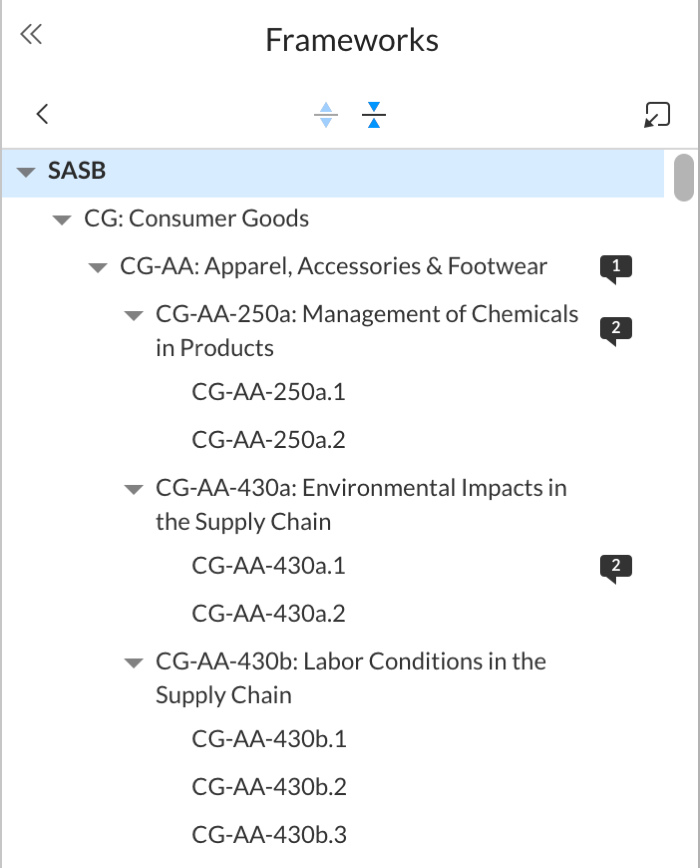Select CG-AA-250a.2 item
Viewport: 700px width, 868px height.
click(268, 440)
